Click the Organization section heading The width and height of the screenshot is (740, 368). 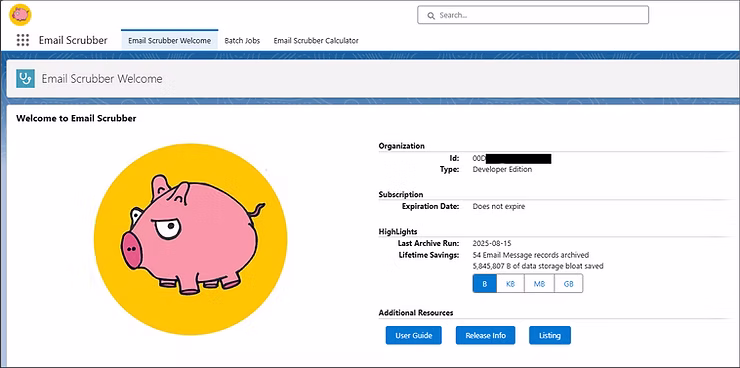click(401, 146)
